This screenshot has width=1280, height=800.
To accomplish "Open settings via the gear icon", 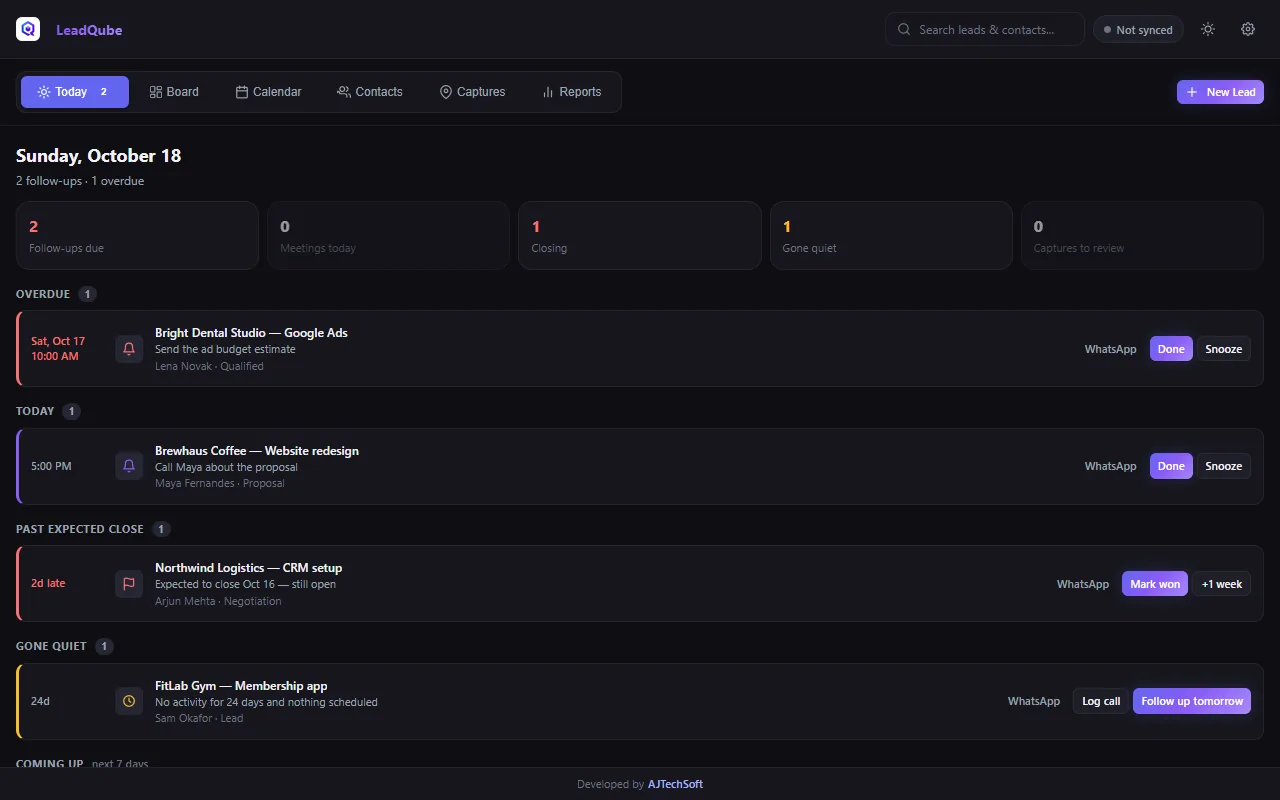I will click(1248, 30).
